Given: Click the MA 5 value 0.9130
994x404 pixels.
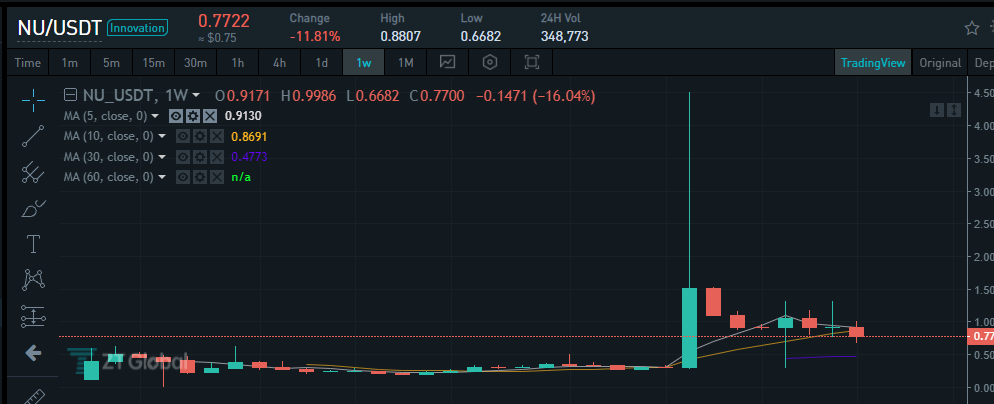Looking at the screenshot, I should 243,116.
